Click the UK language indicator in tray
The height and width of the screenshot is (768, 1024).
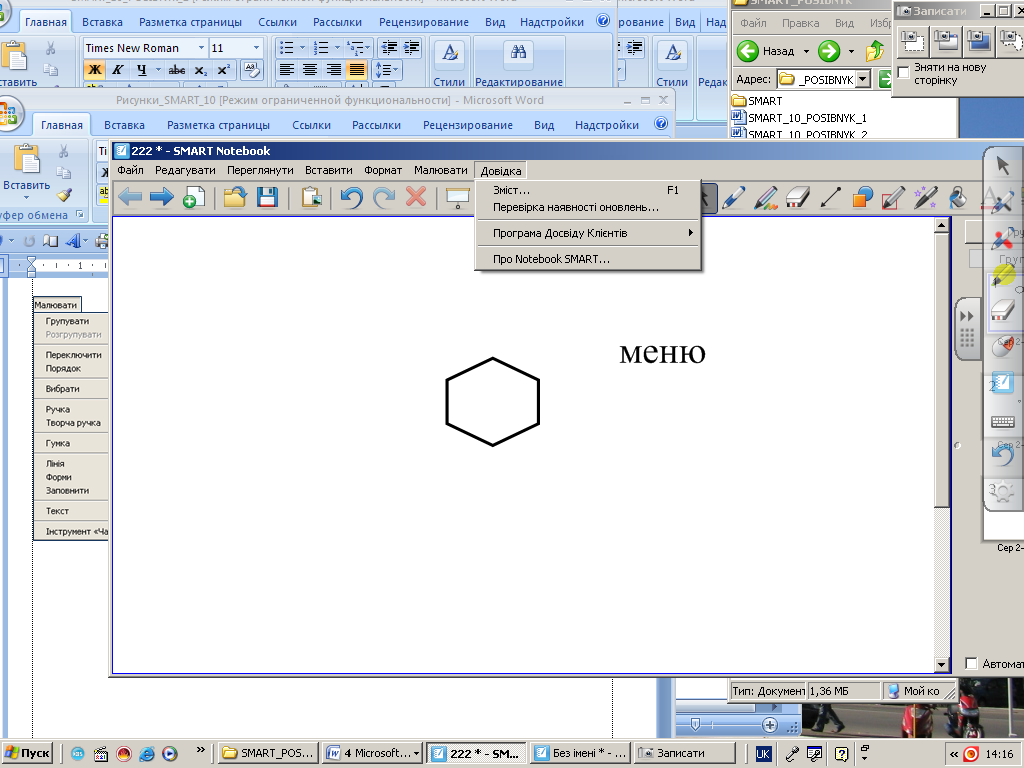pos(763,754)
